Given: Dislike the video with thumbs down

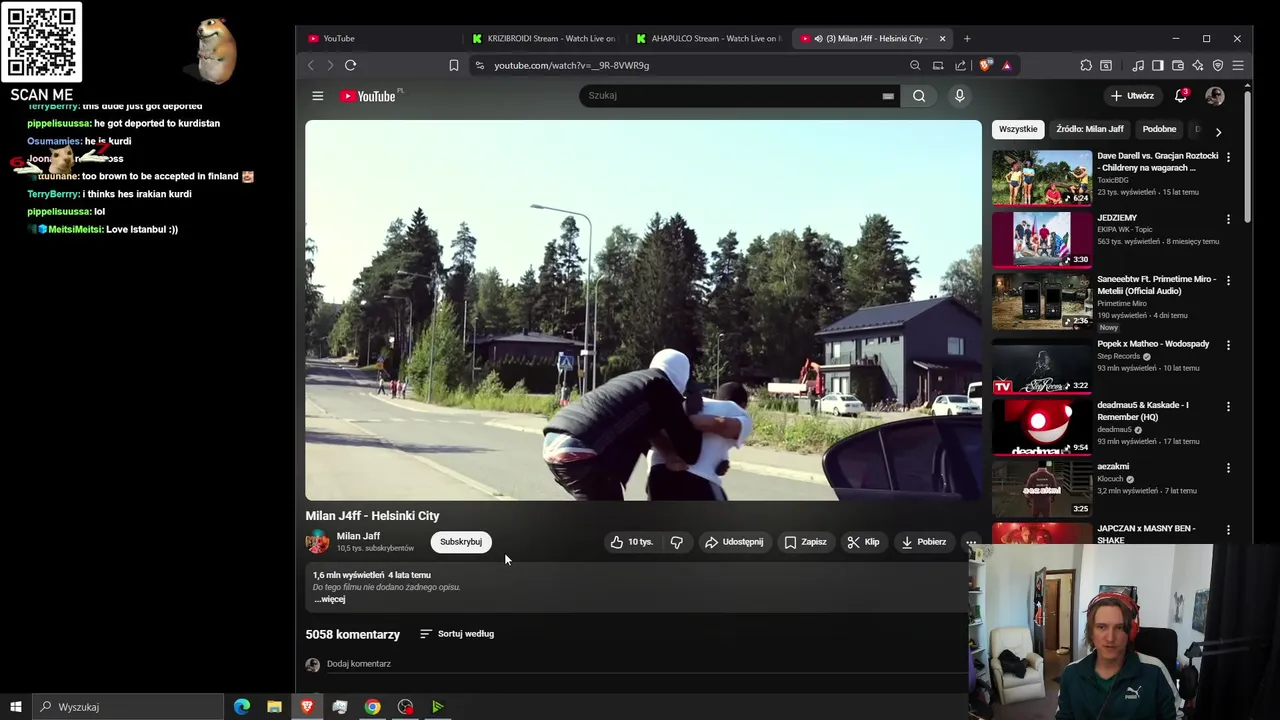Looking at the screenshot, I should coord(677,542).
